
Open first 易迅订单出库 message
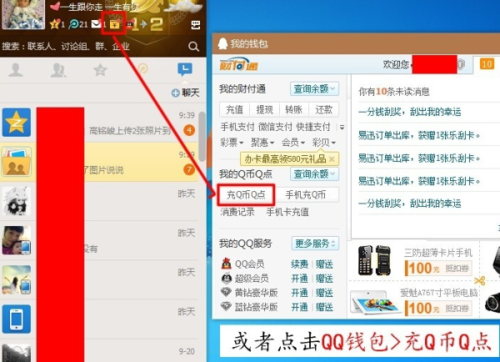[419, 135]
